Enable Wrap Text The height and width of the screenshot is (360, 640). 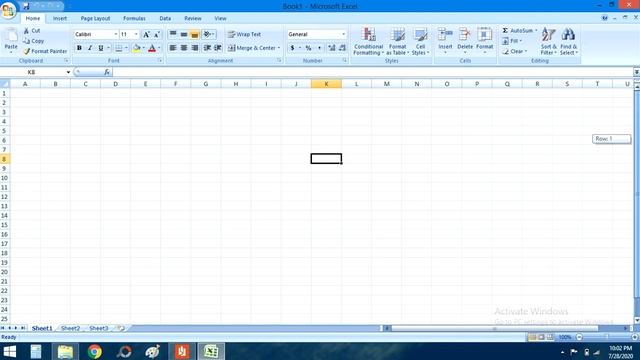[x=244, y=34]
